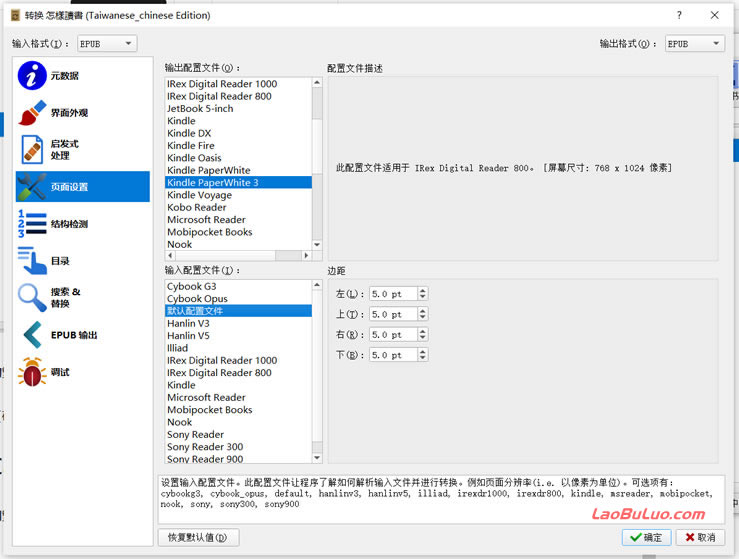This screenshot has width=739, height=559.
Task: Select output profile Mobipocket Books
Action: click(x=238, y=232)
